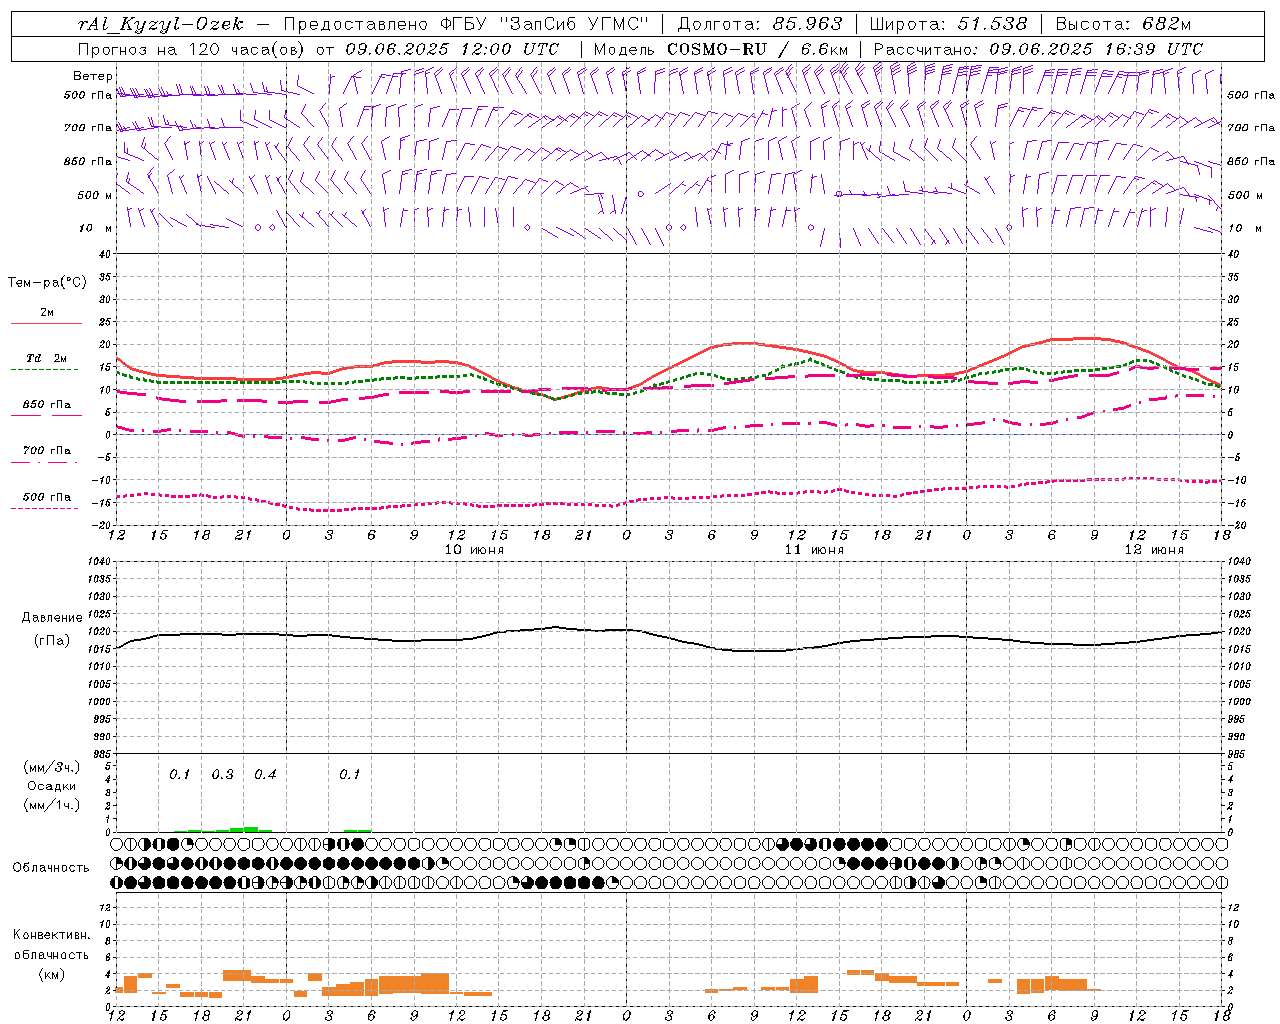Click the 10 июня date label
This screenshot has height=1024, width=1280.
pyautogui.click(x=474, y=550)
